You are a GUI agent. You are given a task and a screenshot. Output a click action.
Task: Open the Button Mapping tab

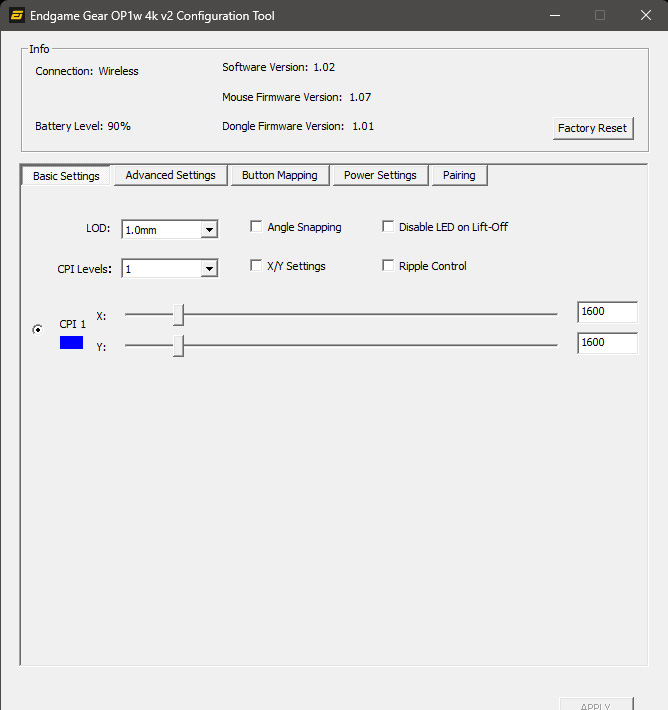tap(279, 175)
